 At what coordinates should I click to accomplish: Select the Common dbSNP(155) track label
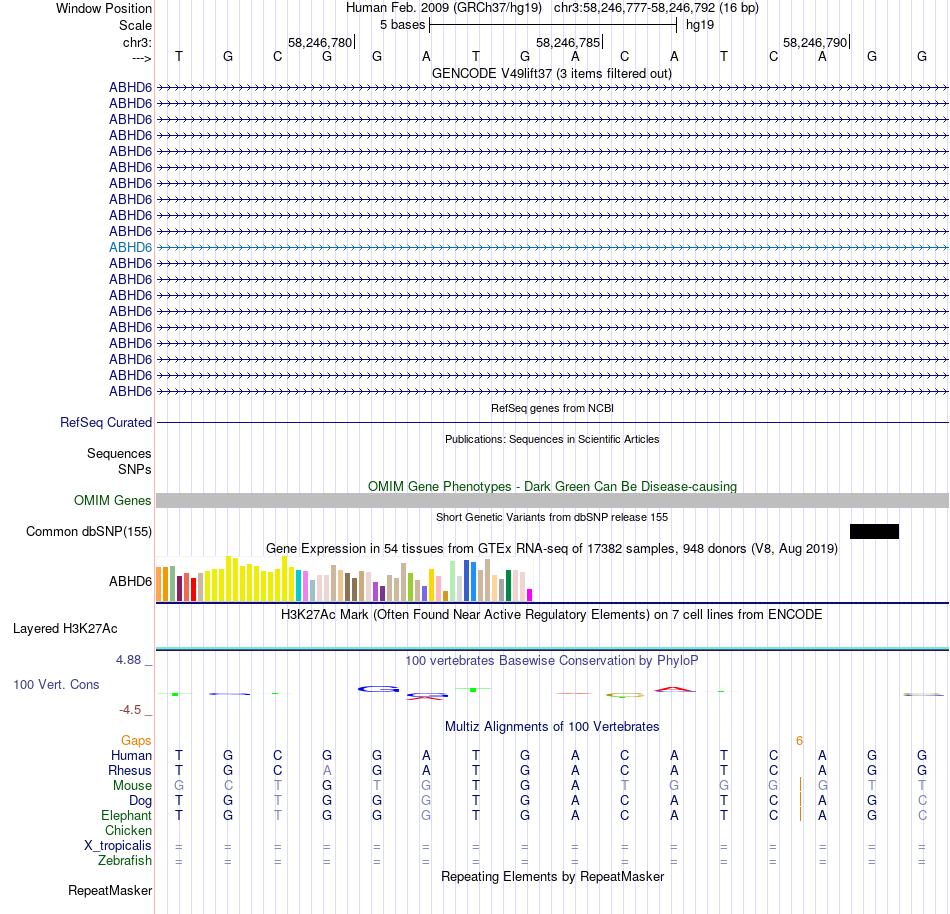tap(89, 531)
